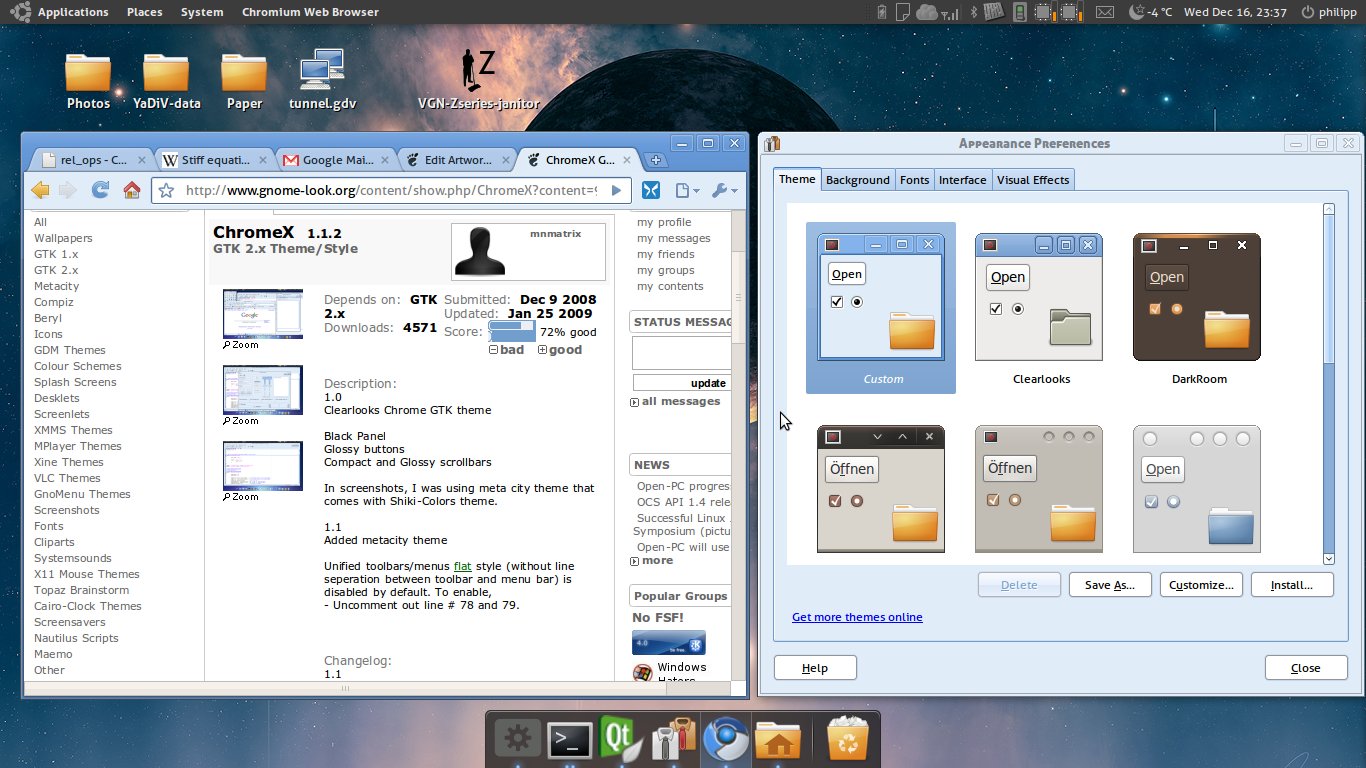Click the mail envelope tray icon
This screenshot has width=1366, height=768.
(1104, 12)
